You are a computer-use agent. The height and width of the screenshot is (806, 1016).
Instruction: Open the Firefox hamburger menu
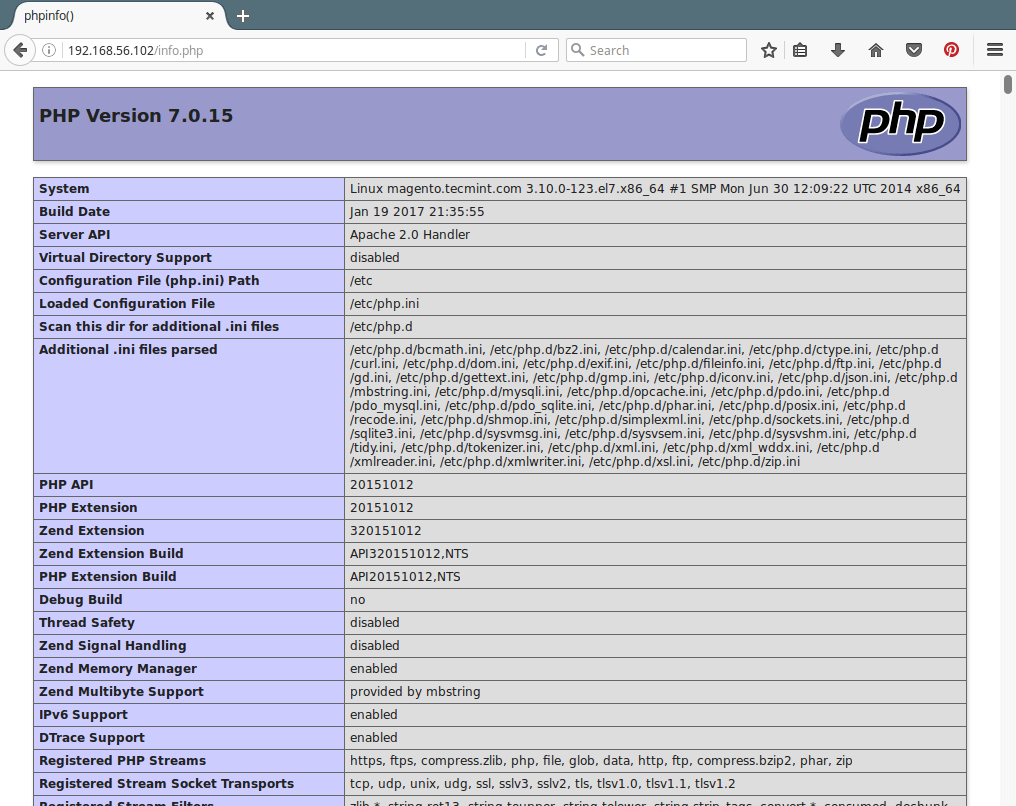(995, 50)
